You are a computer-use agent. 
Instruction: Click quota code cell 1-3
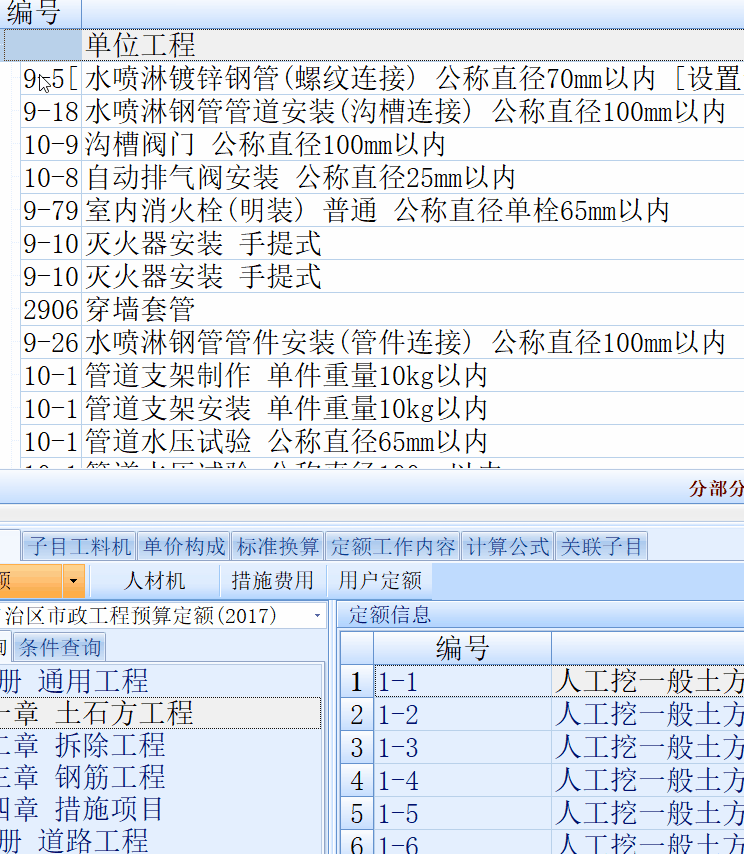463,747
